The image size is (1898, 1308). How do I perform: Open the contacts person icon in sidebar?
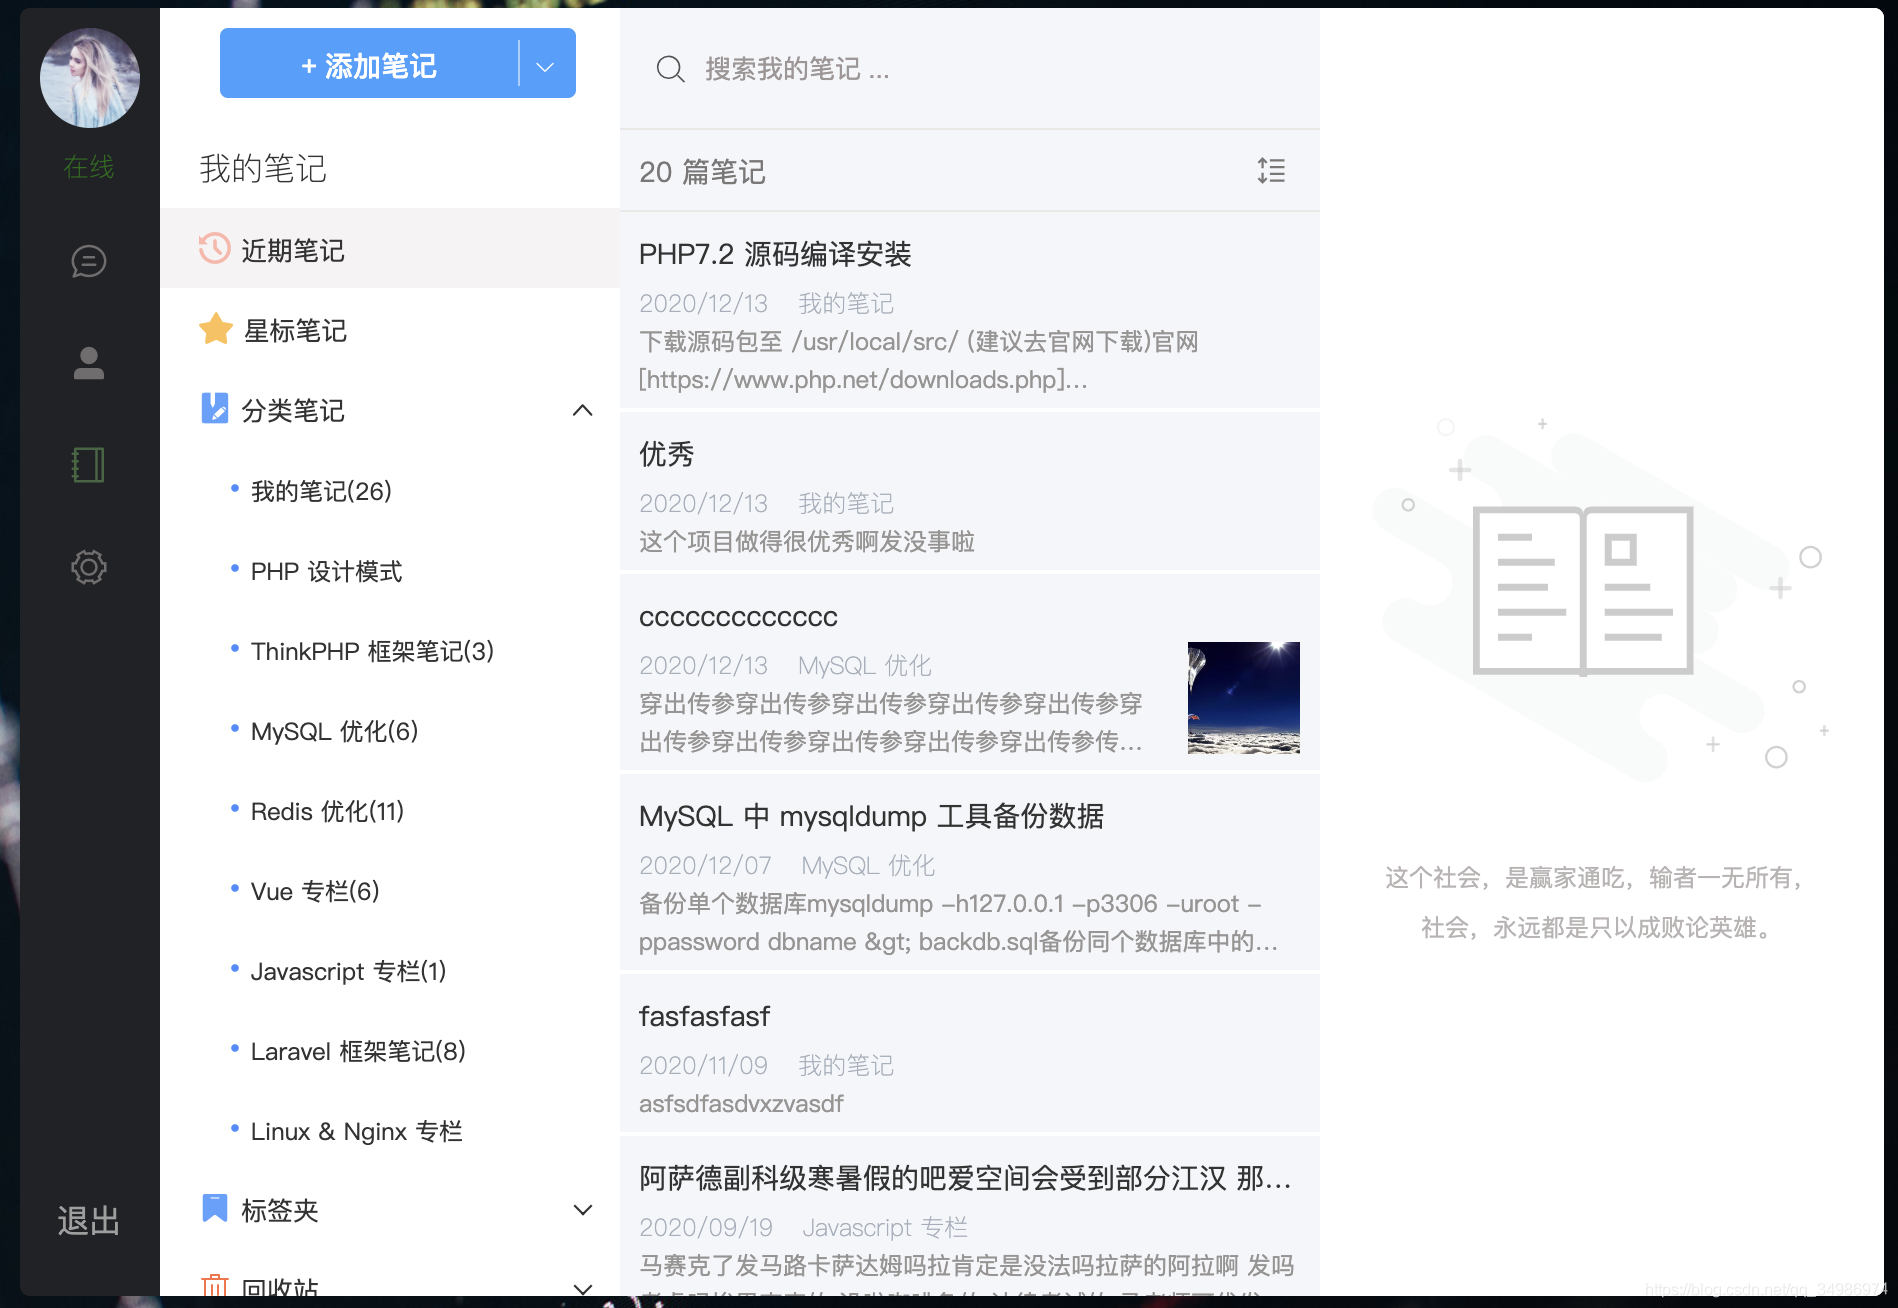click(x=89, y=363)
